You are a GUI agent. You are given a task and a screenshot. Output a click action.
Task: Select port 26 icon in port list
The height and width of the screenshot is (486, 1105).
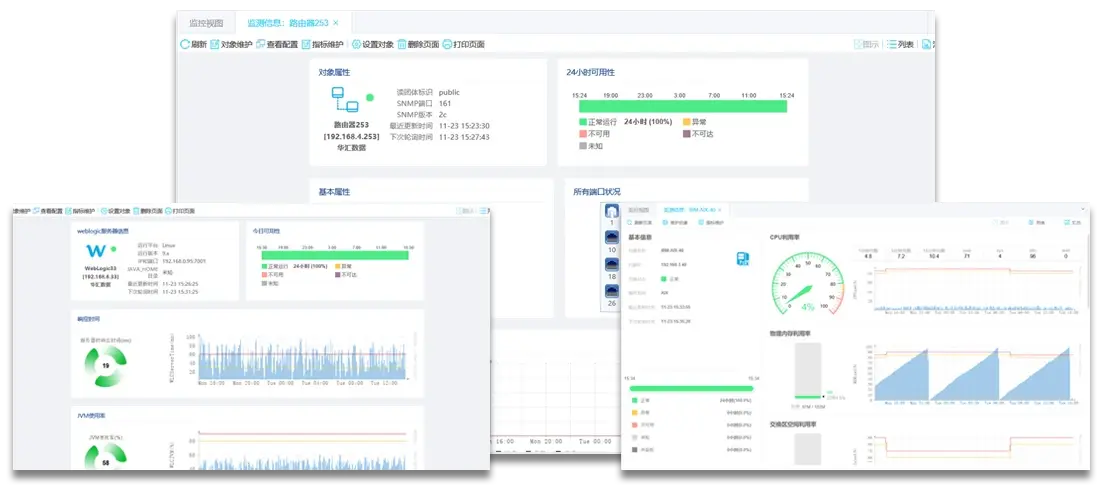point(612,292)
